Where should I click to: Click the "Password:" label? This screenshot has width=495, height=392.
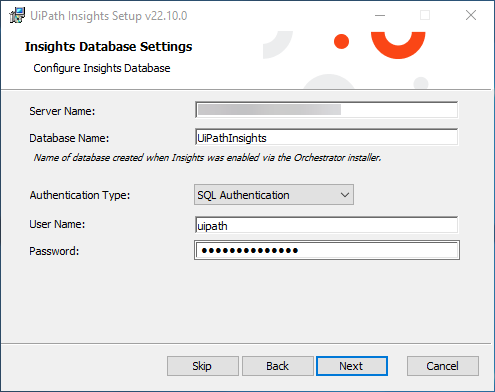[54, 251]
